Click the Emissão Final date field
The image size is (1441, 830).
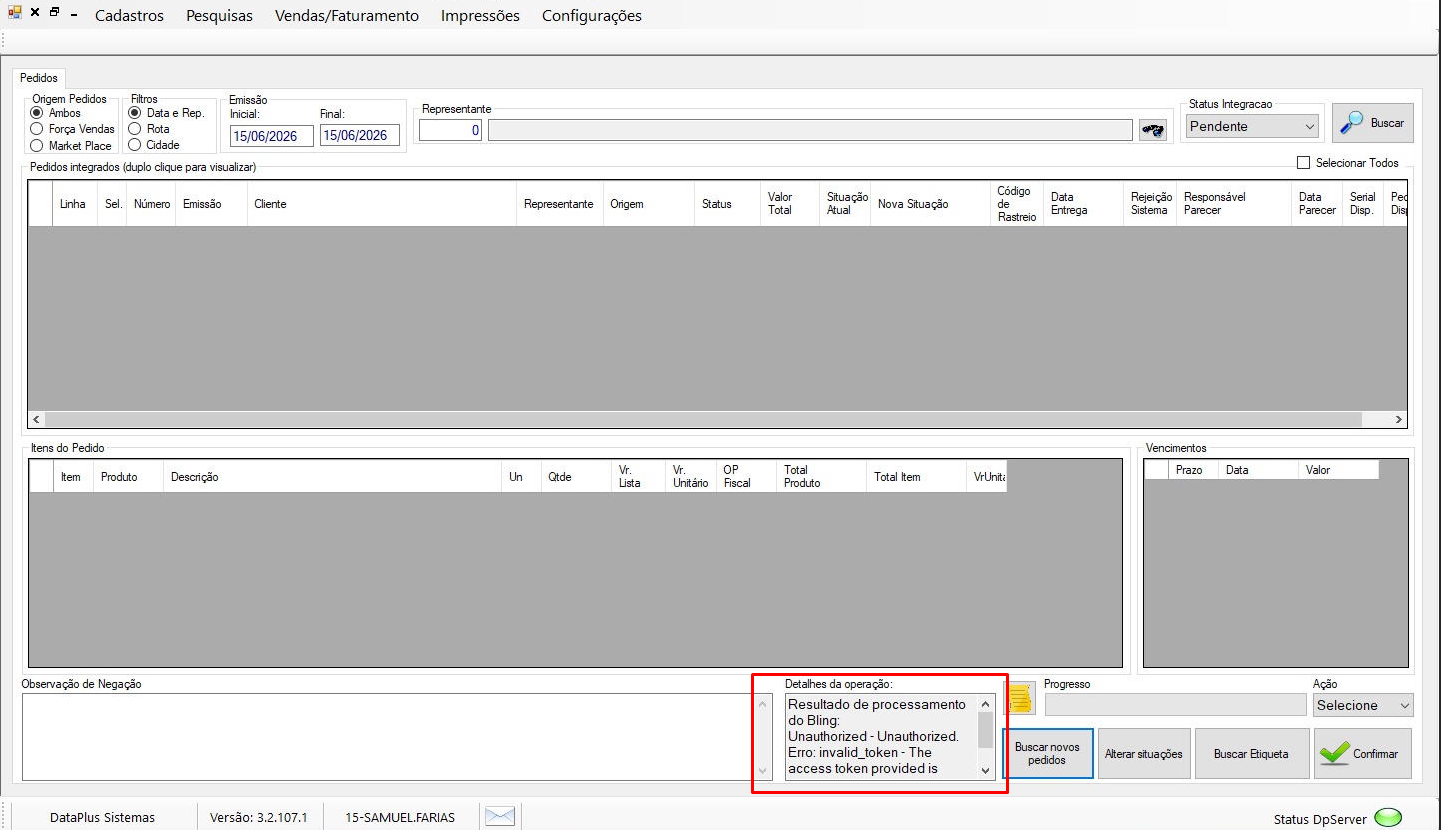pyautogui.click(x=359, y=135)
